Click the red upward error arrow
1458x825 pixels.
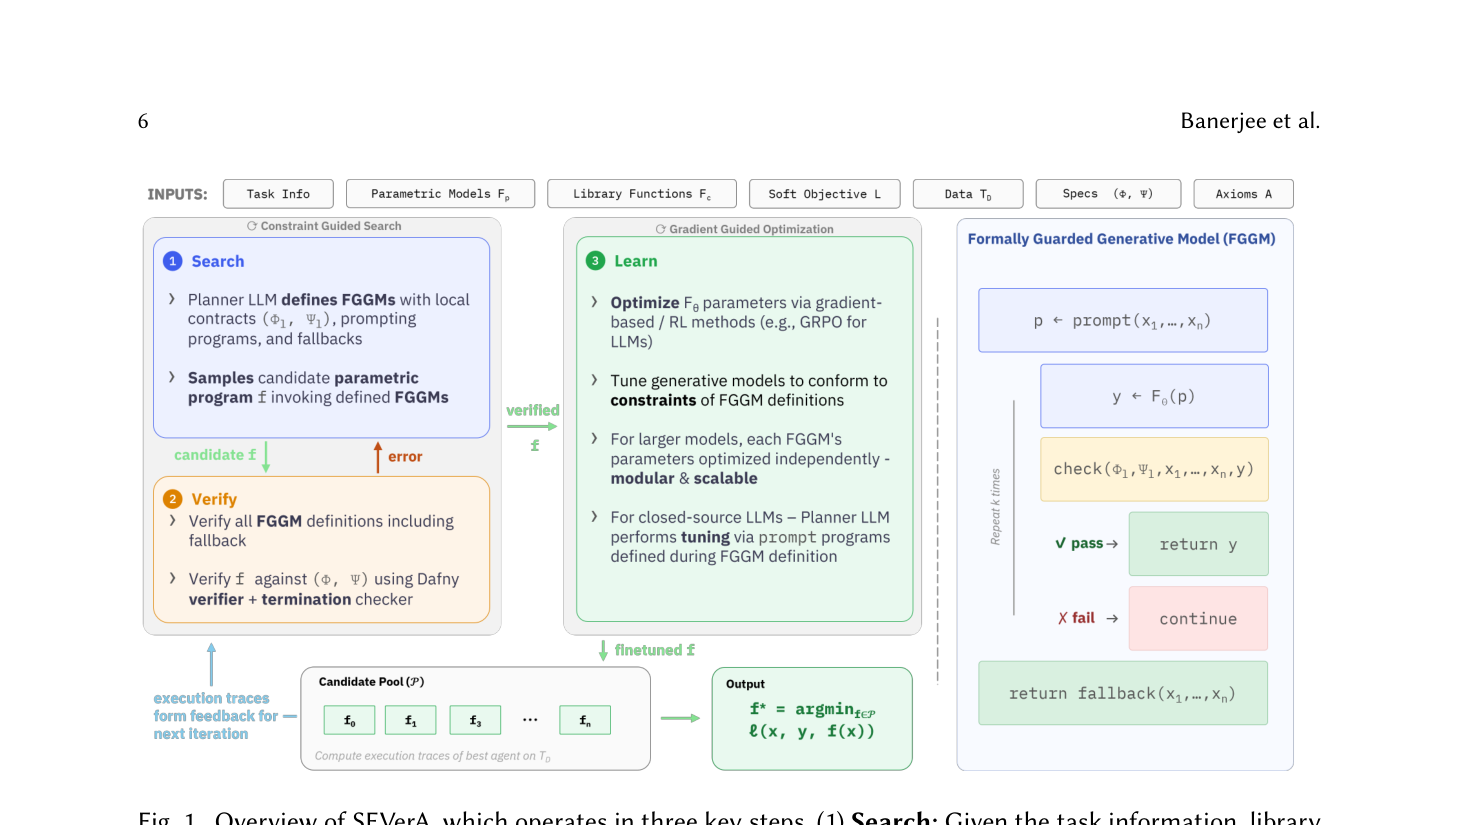377,457
